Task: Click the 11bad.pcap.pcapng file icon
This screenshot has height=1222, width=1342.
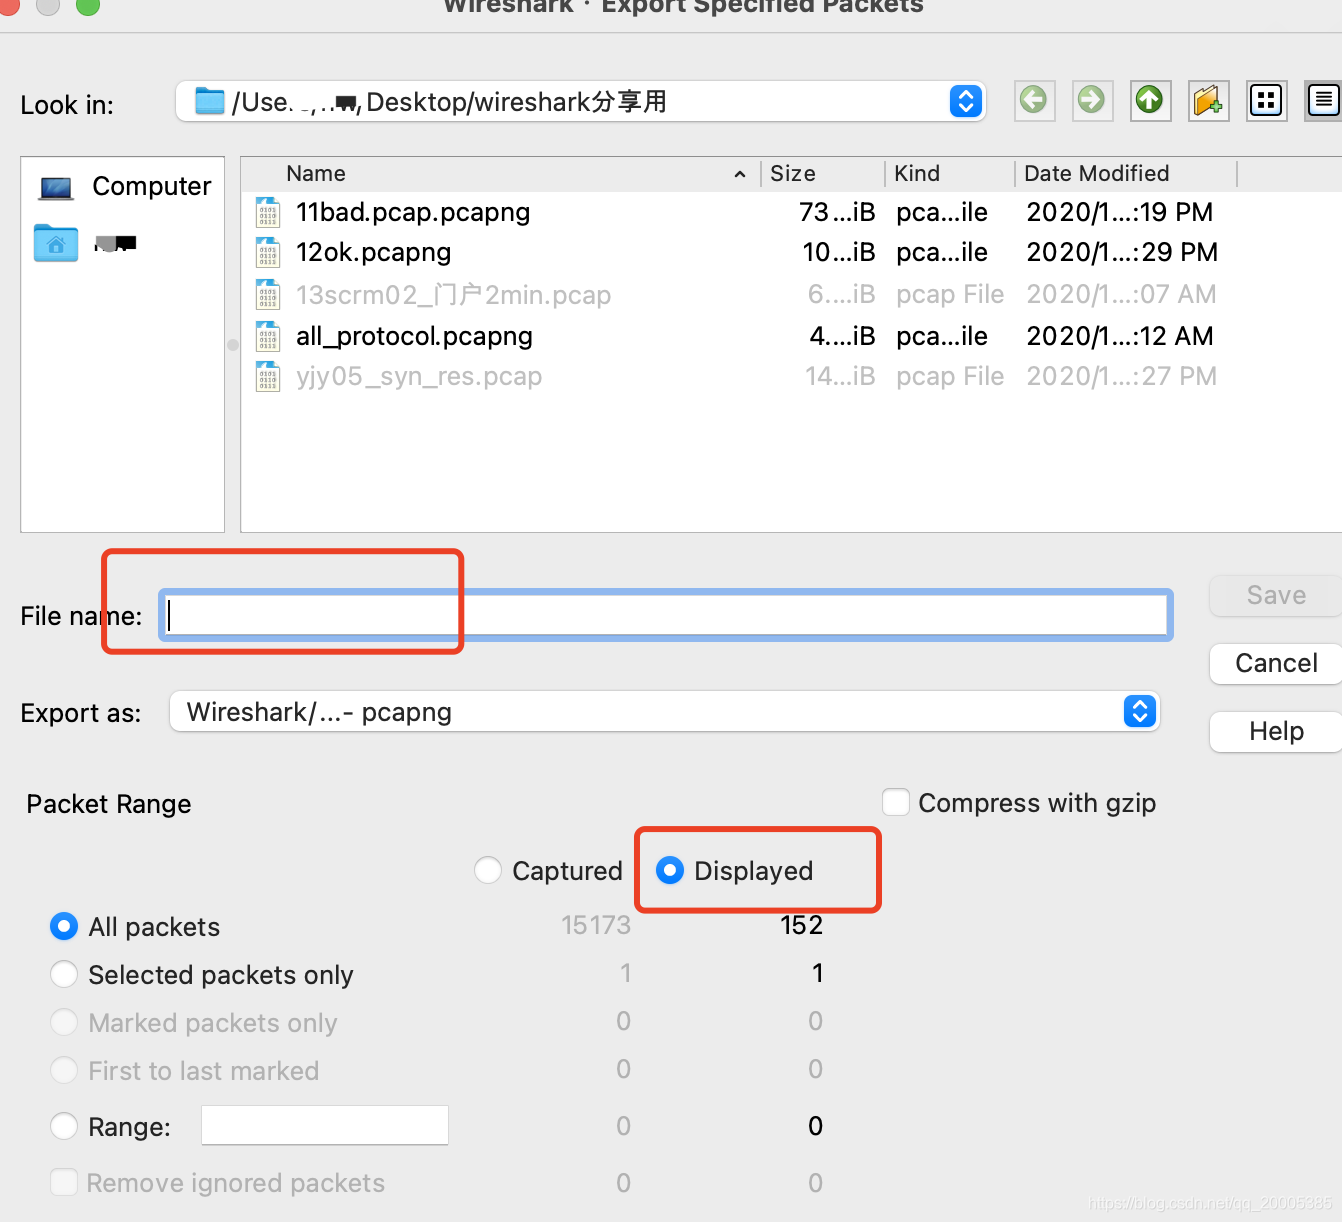Action: (x=268, y=212)
